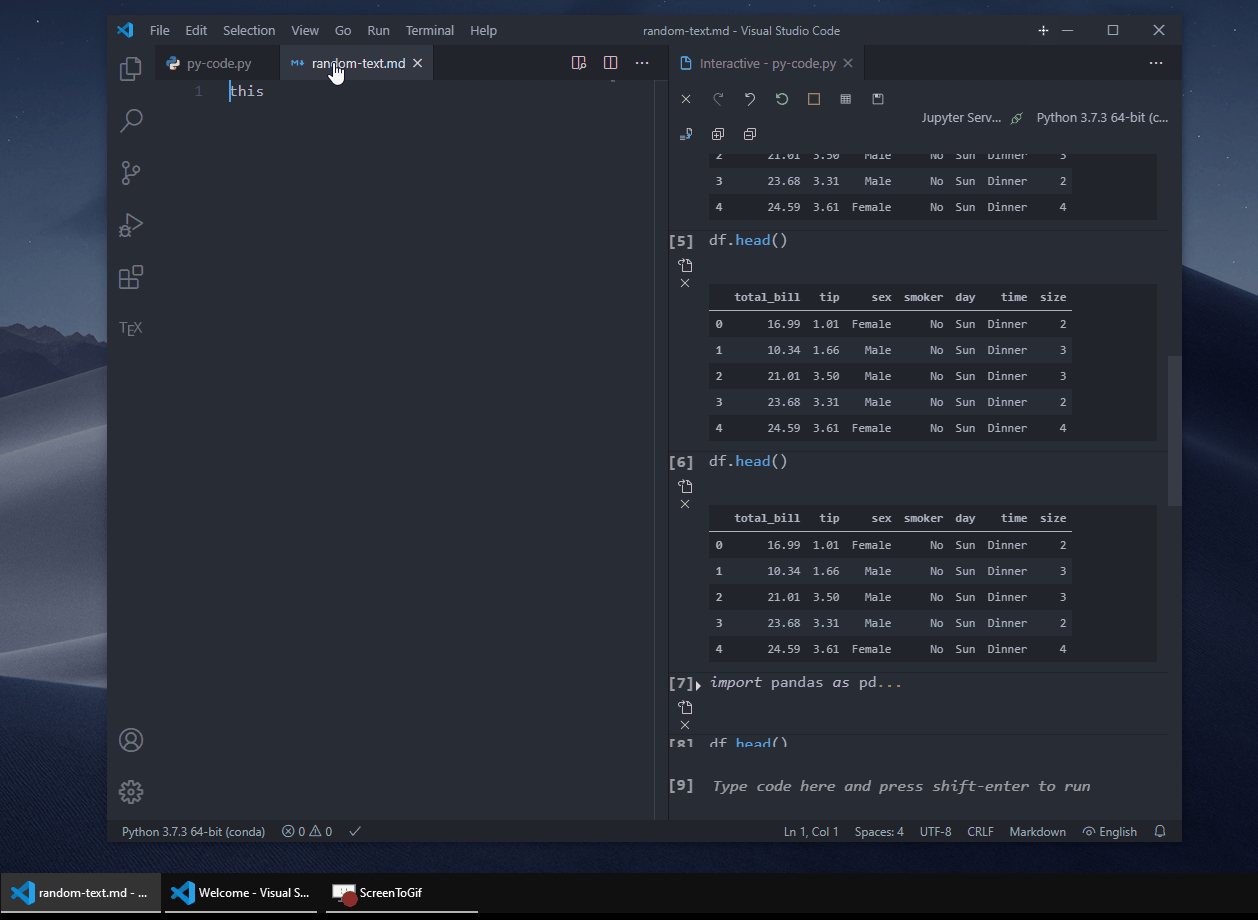The height and width of the screenshot is (920, 1258).
Task: Collapse all cells in Interactive window
Action: pyautogui.click(x=750, y=134)
